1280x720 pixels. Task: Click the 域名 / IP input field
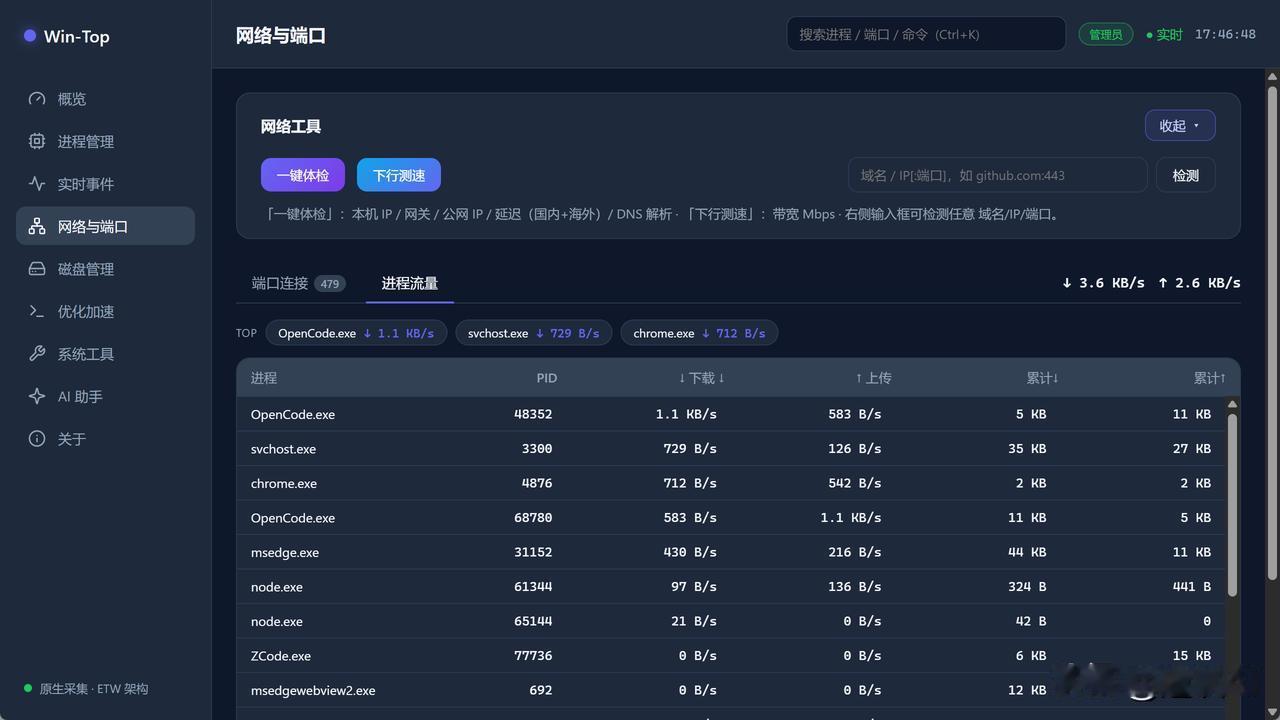pyautogui.click(x=997, y=175)
